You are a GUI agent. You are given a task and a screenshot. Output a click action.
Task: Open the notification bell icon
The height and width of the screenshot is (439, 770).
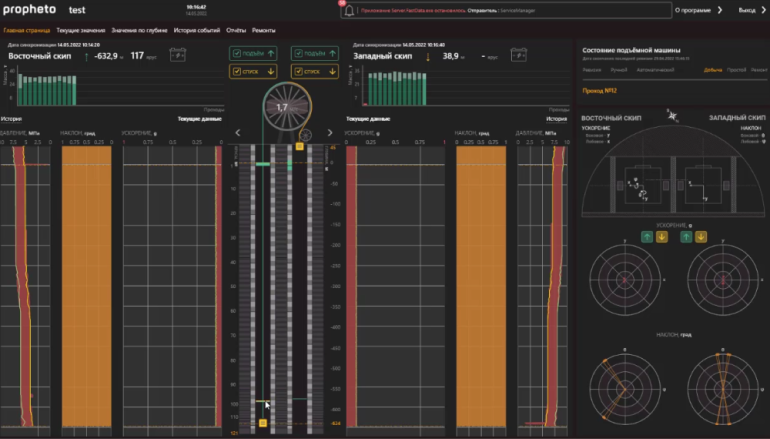point(349,10)
